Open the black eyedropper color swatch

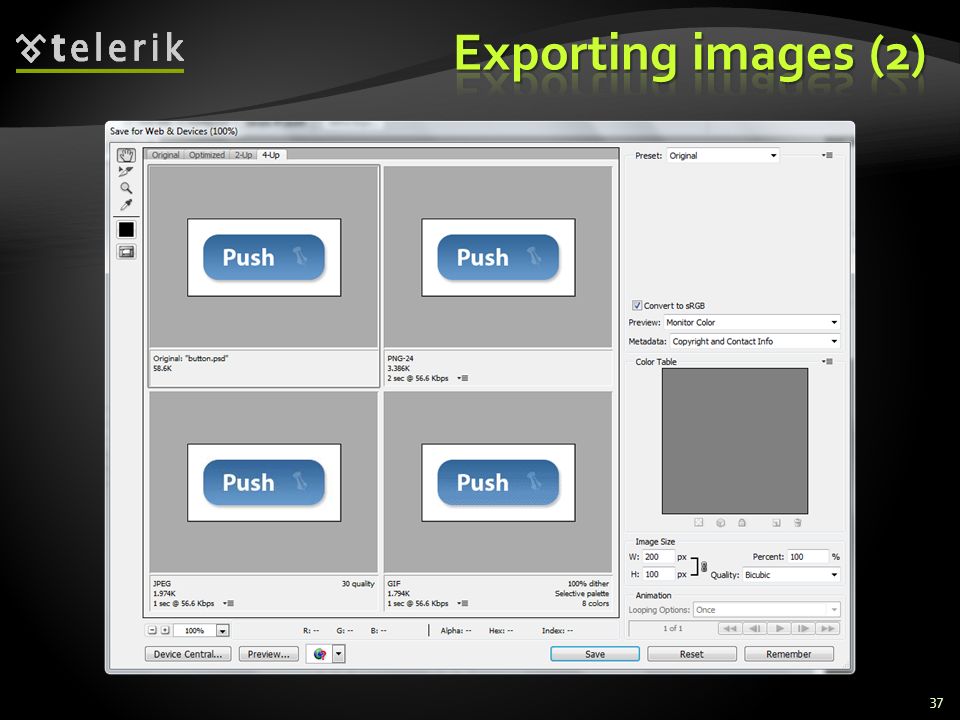tap(126, 230)
